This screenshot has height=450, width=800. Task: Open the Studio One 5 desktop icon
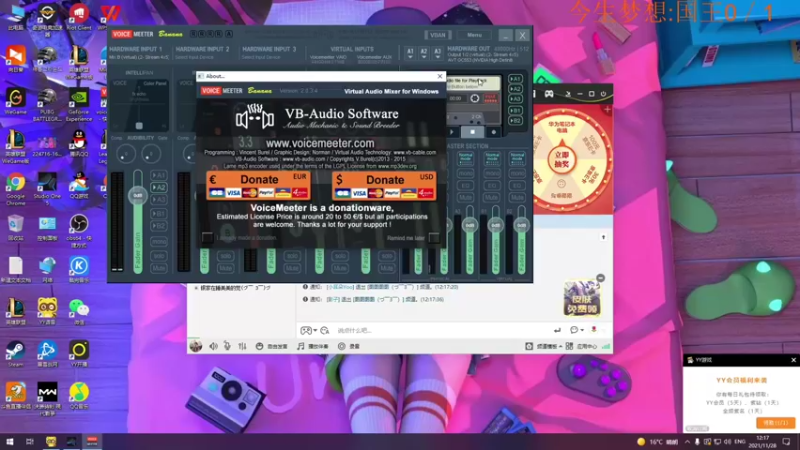[47, 186]
